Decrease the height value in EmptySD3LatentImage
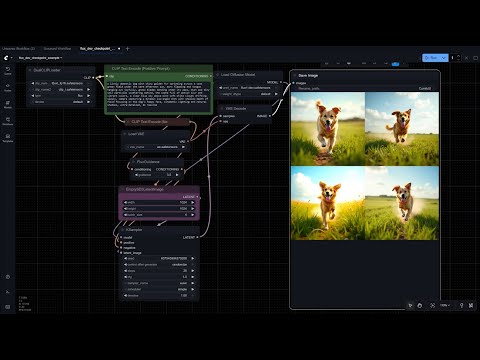The height and width of the screenshot is (360, 480). [x=125, y=209]
